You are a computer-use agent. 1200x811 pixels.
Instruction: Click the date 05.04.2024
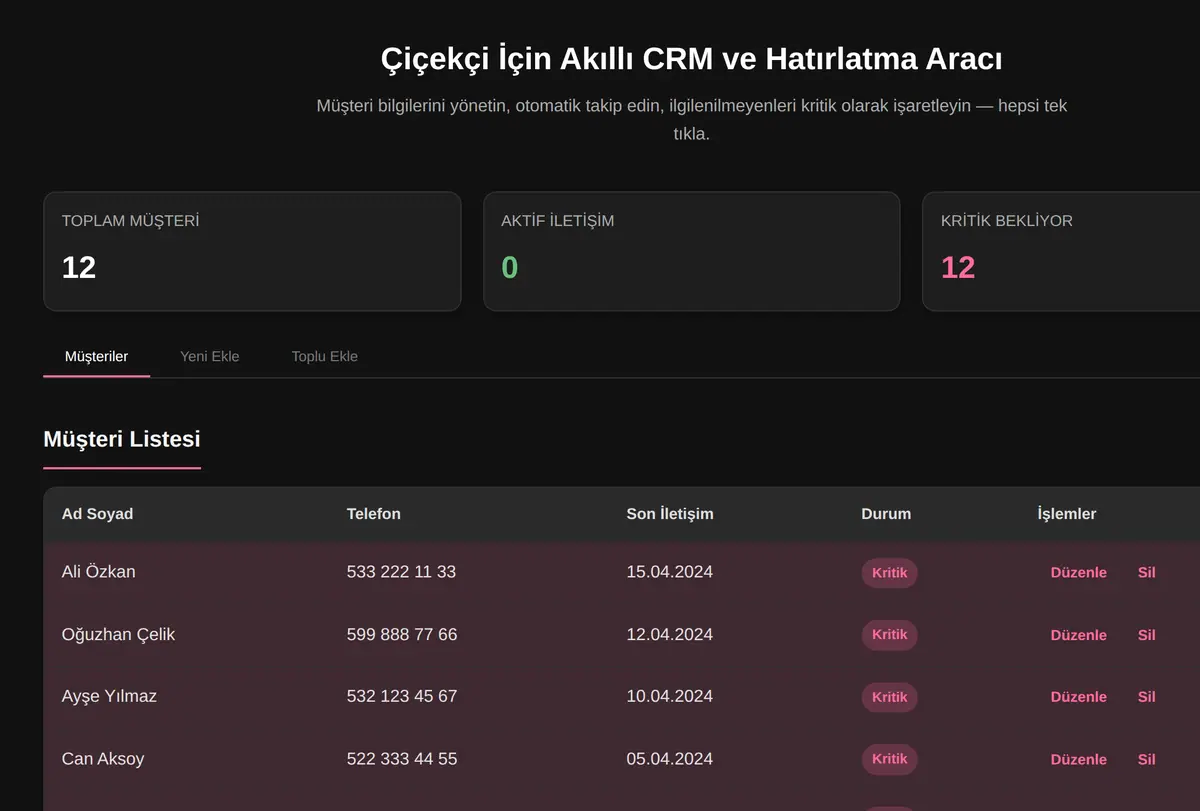point(670,759)
